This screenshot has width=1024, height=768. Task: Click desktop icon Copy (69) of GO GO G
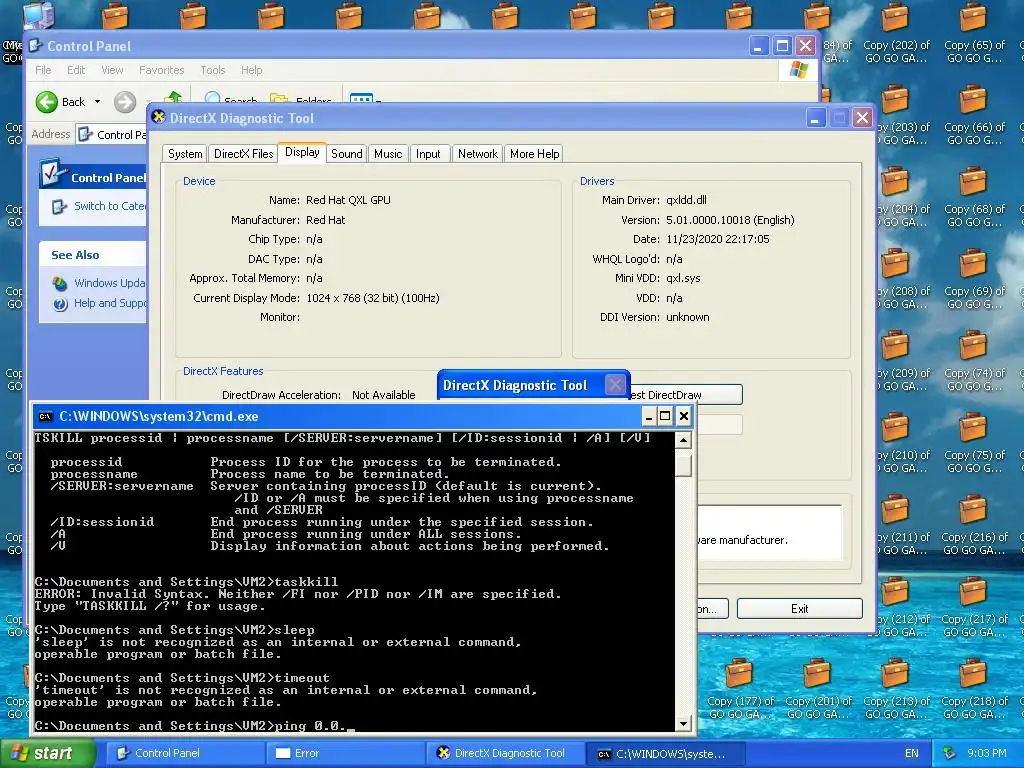[974, 280]
